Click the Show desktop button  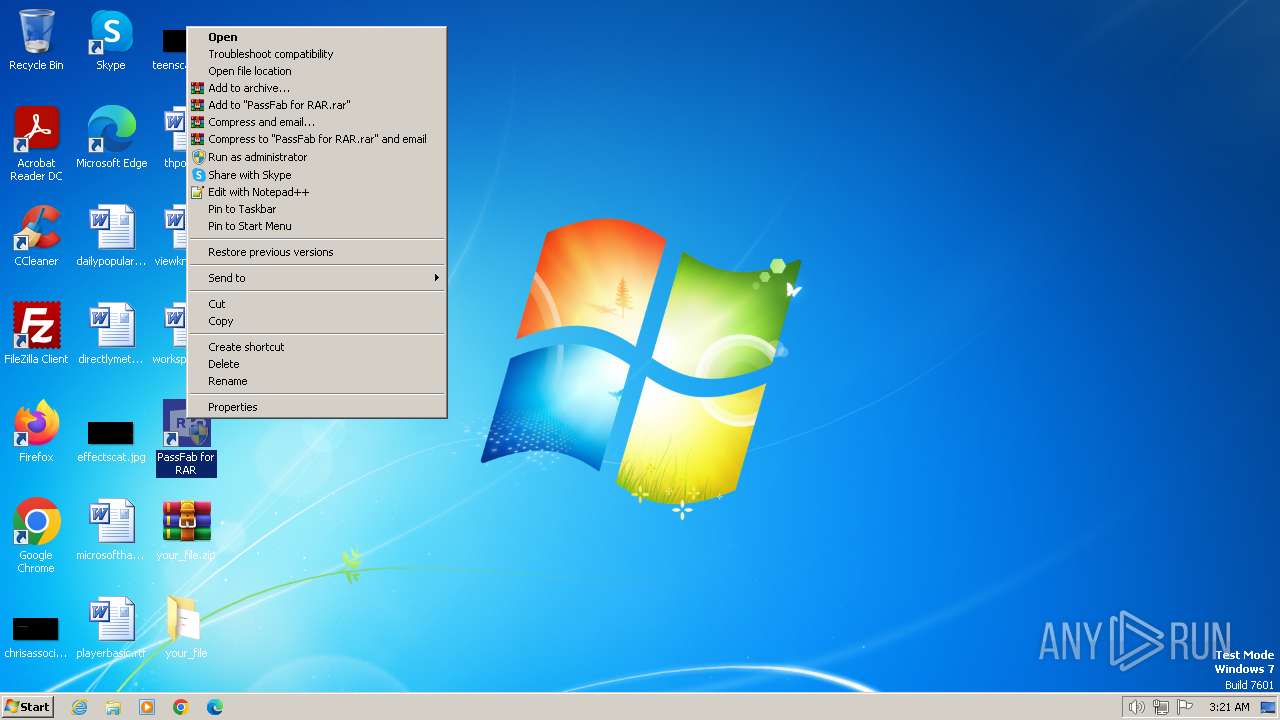coord(1268,707)
